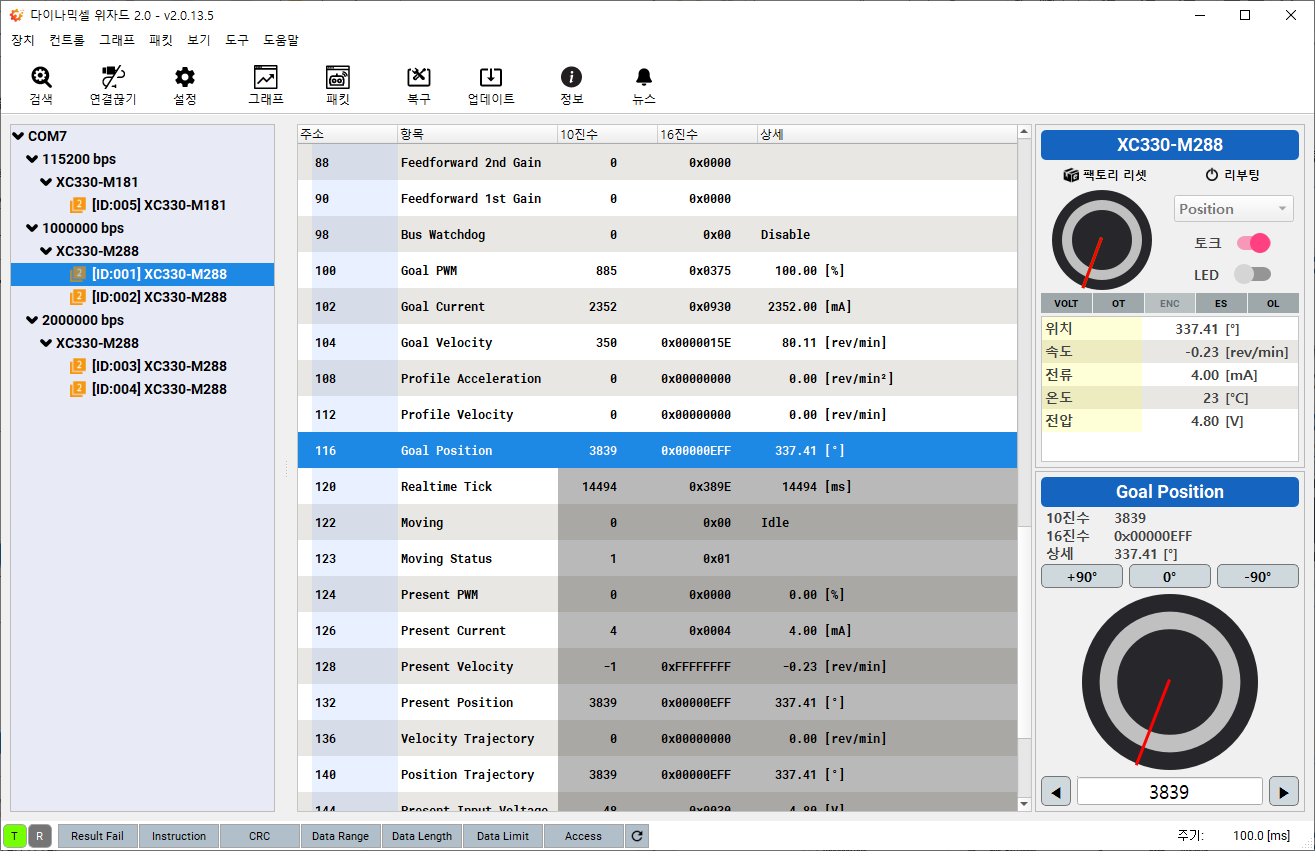Disable the 토크 torque toggle
Image resolution: width=1315 pixels, height=851 pixels.
coord(1253,243)
